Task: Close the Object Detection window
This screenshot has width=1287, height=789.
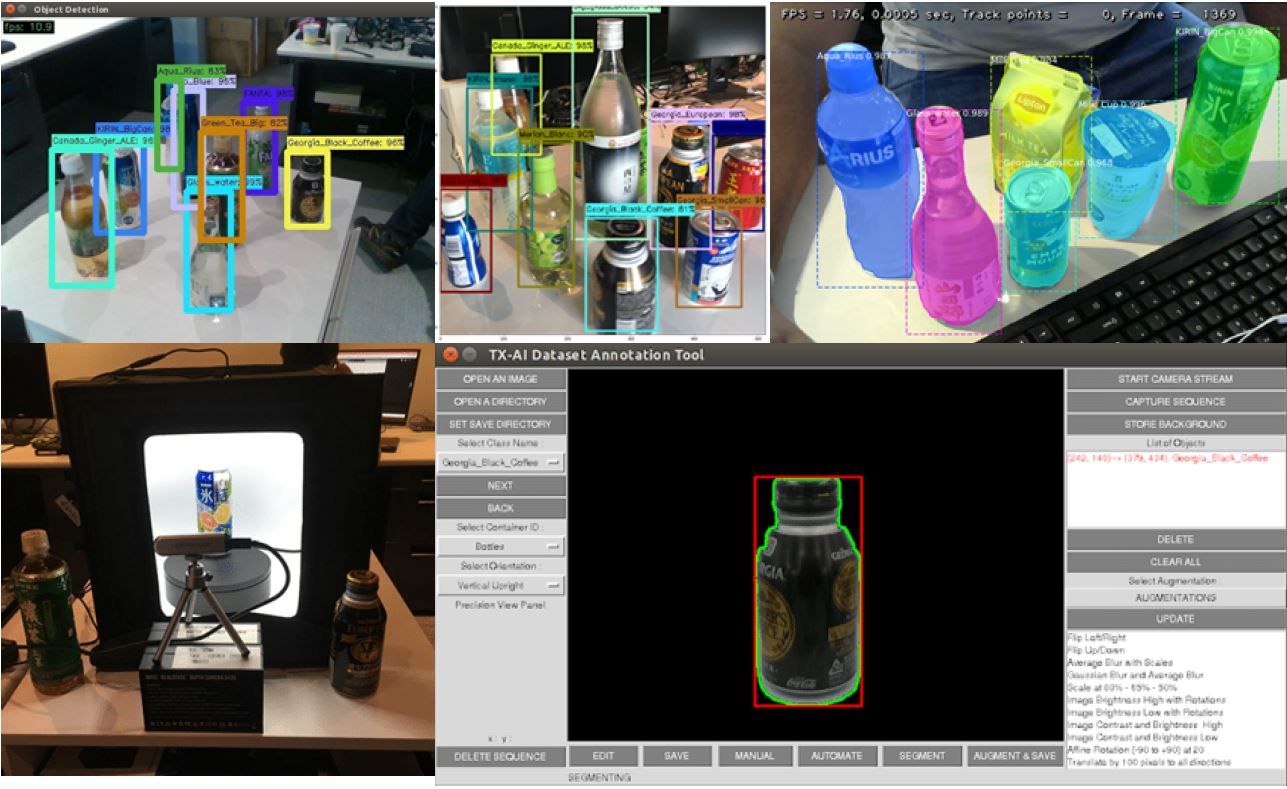Action: tap(6, 9)
